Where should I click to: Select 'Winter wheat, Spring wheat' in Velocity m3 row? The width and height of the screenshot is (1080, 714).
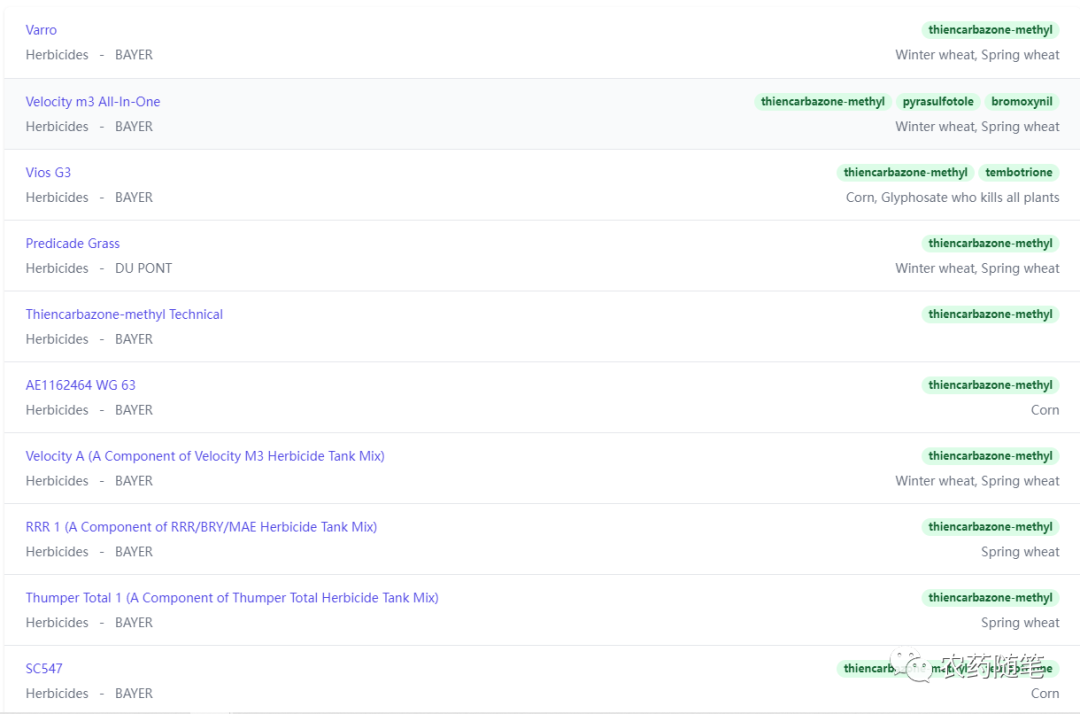977,127
